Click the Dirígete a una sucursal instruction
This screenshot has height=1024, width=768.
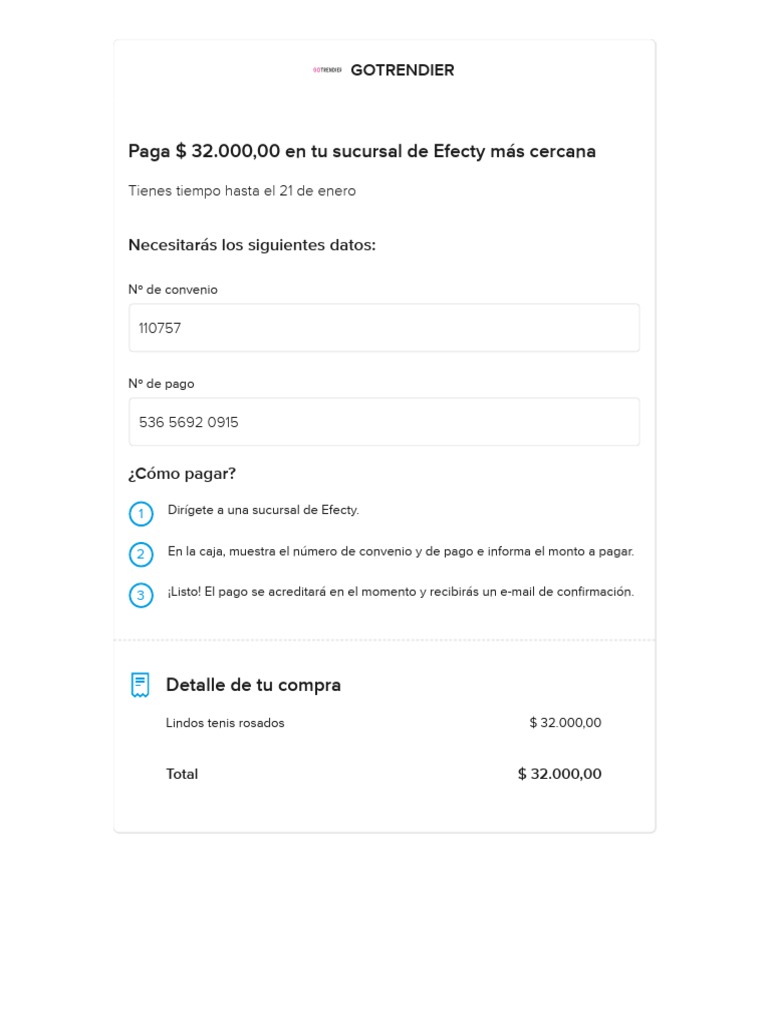click(263, 510)
